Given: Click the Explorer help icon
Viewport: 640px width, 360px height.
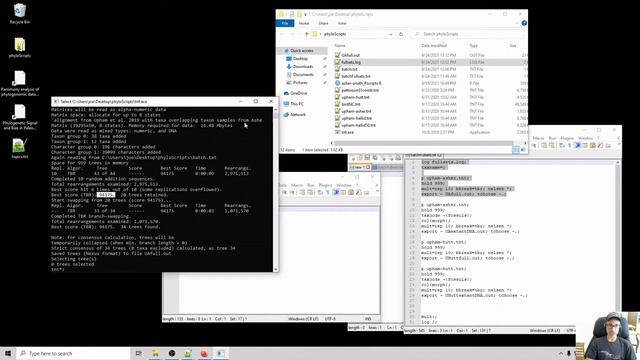Looking at the screenshot, I should coord(524,23).
